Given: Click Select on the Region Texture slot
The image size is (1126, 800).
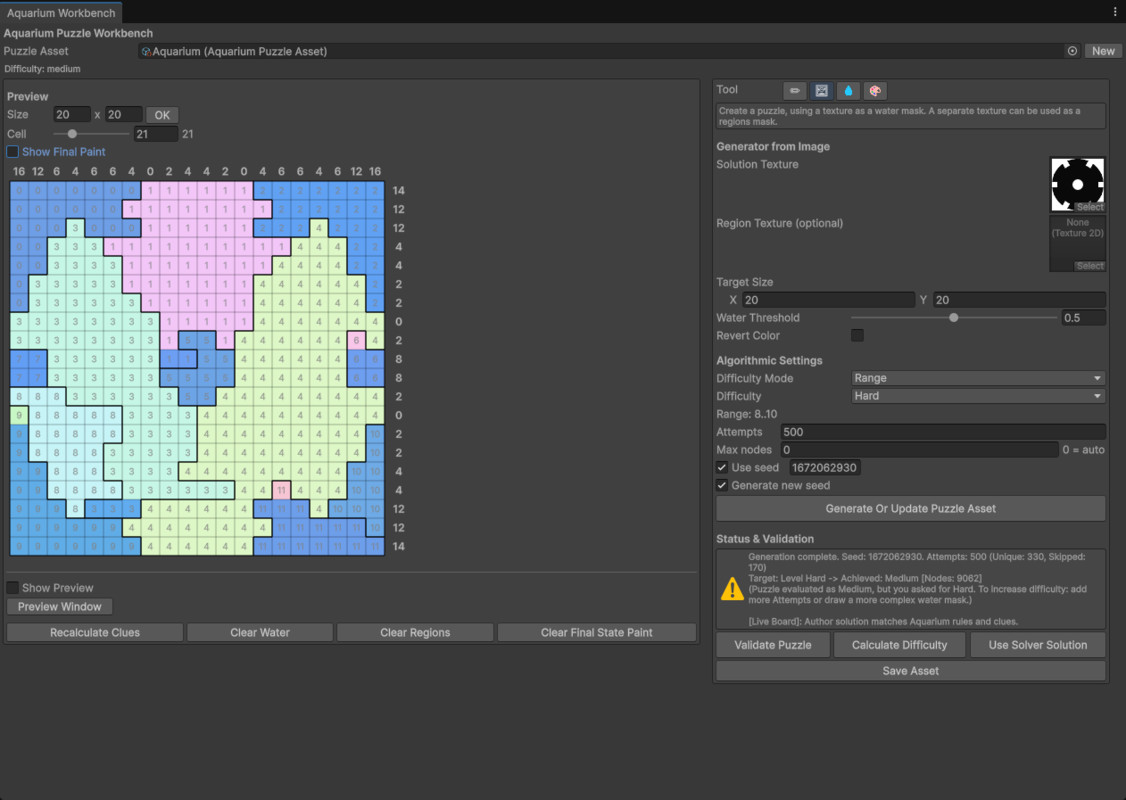Looking at the screenshot, I should (x=1089, y=266).
